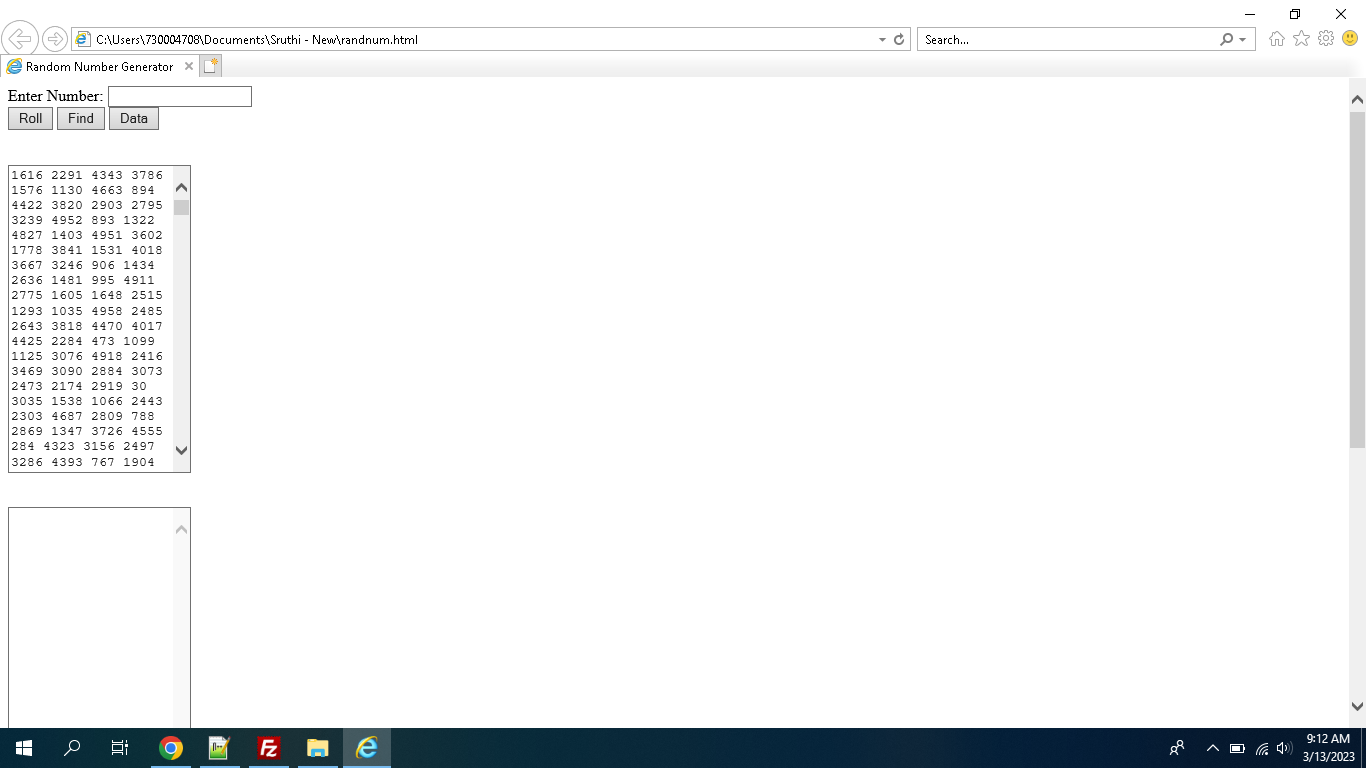The image size is (1366, 768).
Task: Click the Enter Number input field
Action: [179, 96]
